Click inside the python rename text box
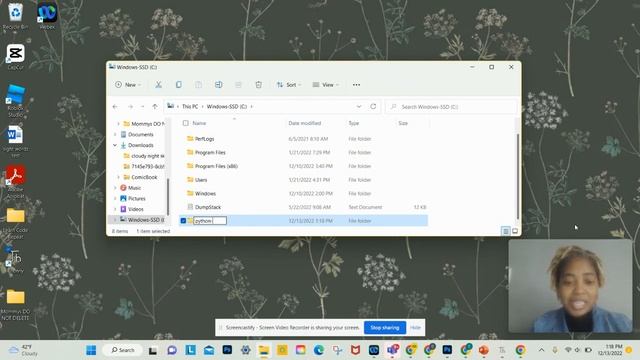Screen dimensions: 640x360 (x=210, y=221)
